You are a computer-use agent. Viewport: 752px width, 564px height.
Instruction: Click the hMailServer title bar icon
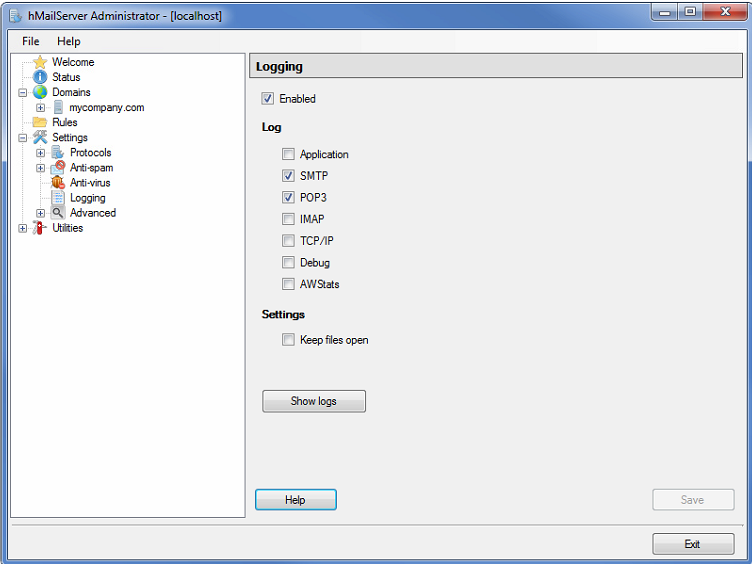[x=15, y=16]
